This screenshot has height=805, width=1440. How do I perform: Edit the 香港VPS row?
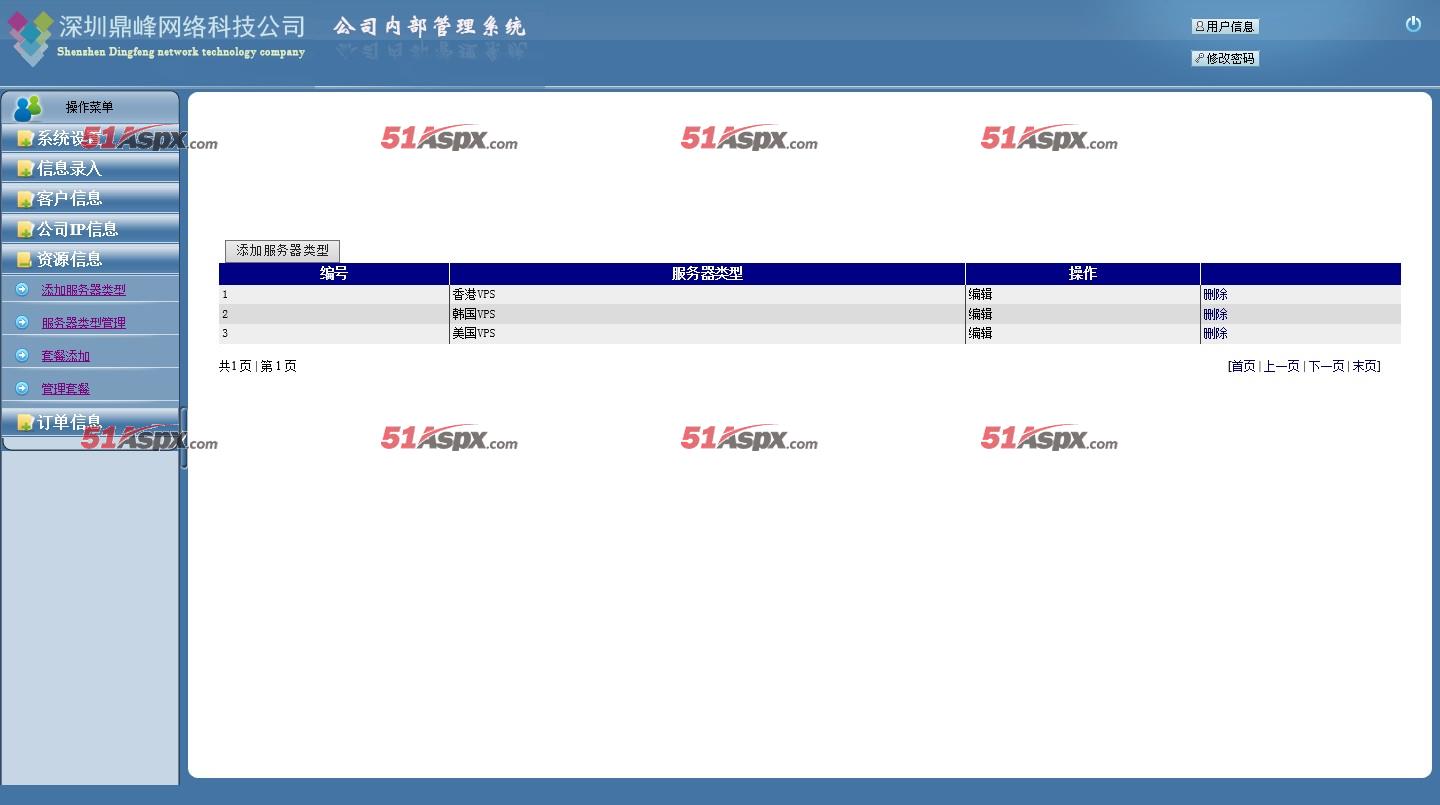(980, 295)
